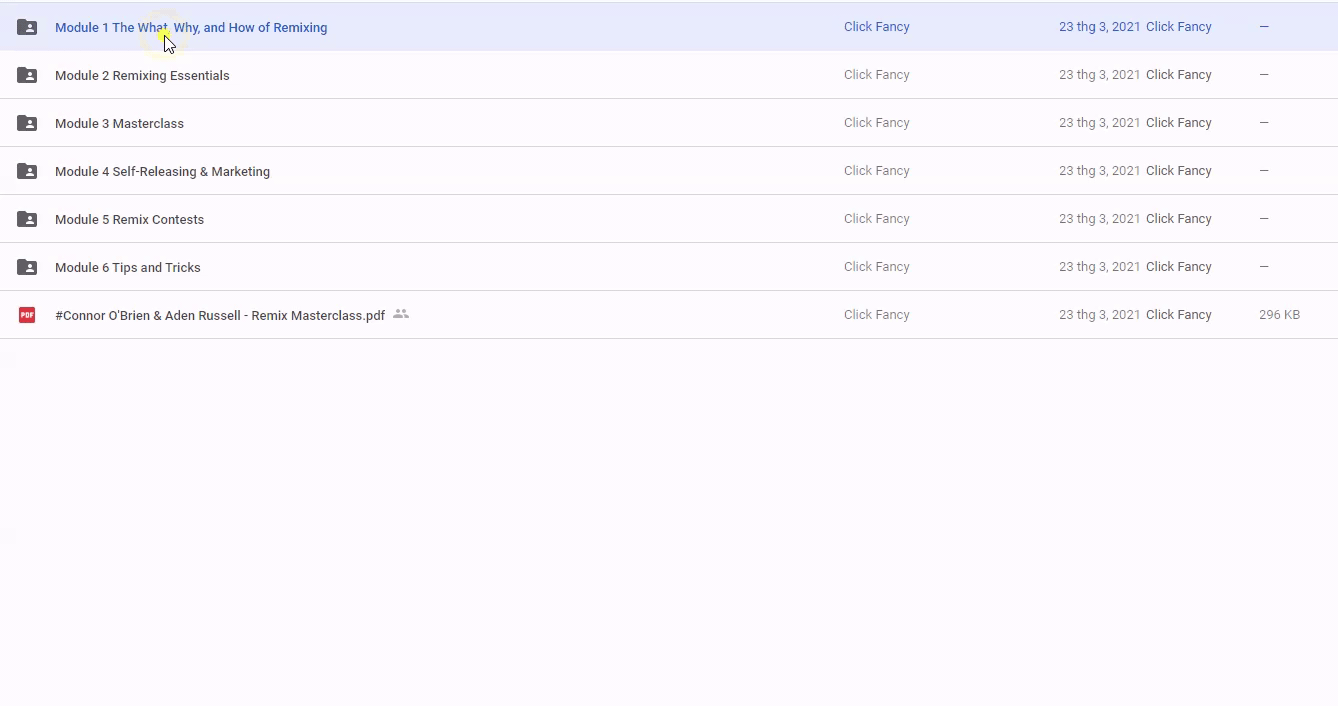Click the owner name in the Module 5 row
1338x706 pixels.
(876, 219)
